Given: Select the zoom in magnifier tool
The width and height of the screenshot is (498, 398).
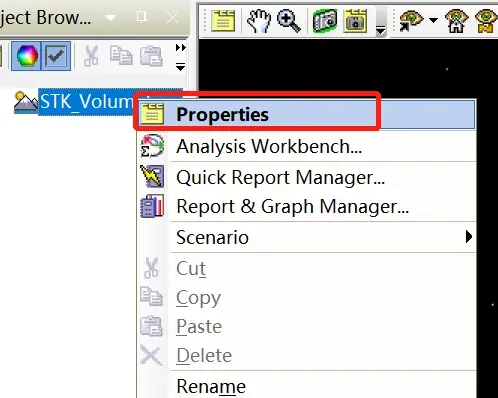Looking at the screenshot, I should 289,21.
